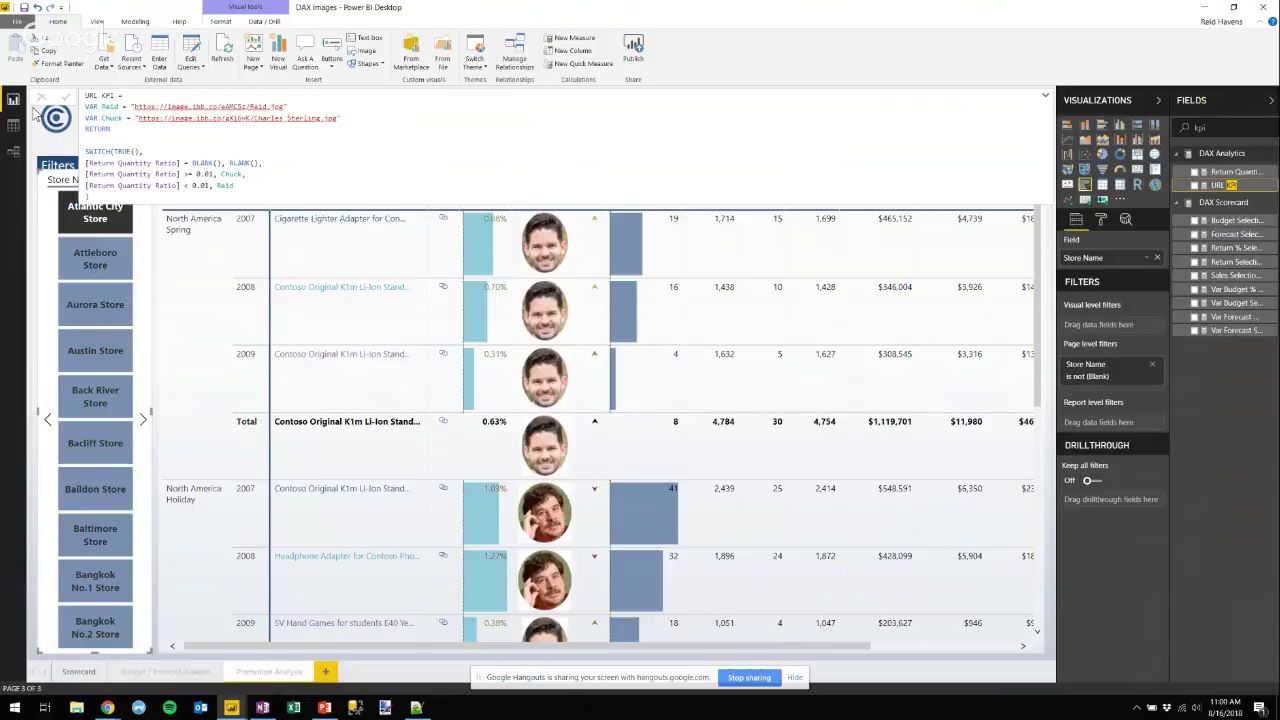Viewport: 1280px width, 720px height.
Task: Switch to Data view in left sidebar
Action: pos(13,125)
